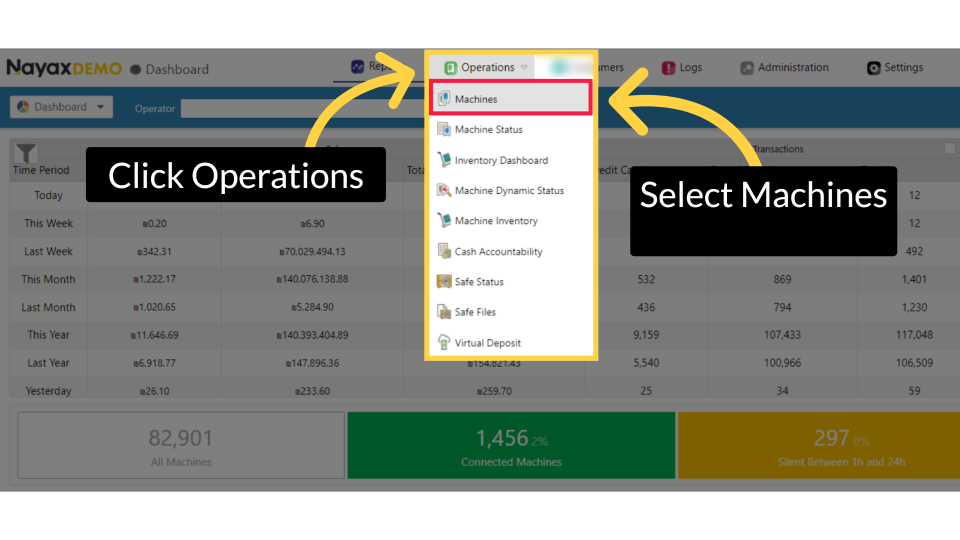This screenshot has width=960, height=540.
Task: Click the 106,509 Last Year total
Action: coord(914,363)
